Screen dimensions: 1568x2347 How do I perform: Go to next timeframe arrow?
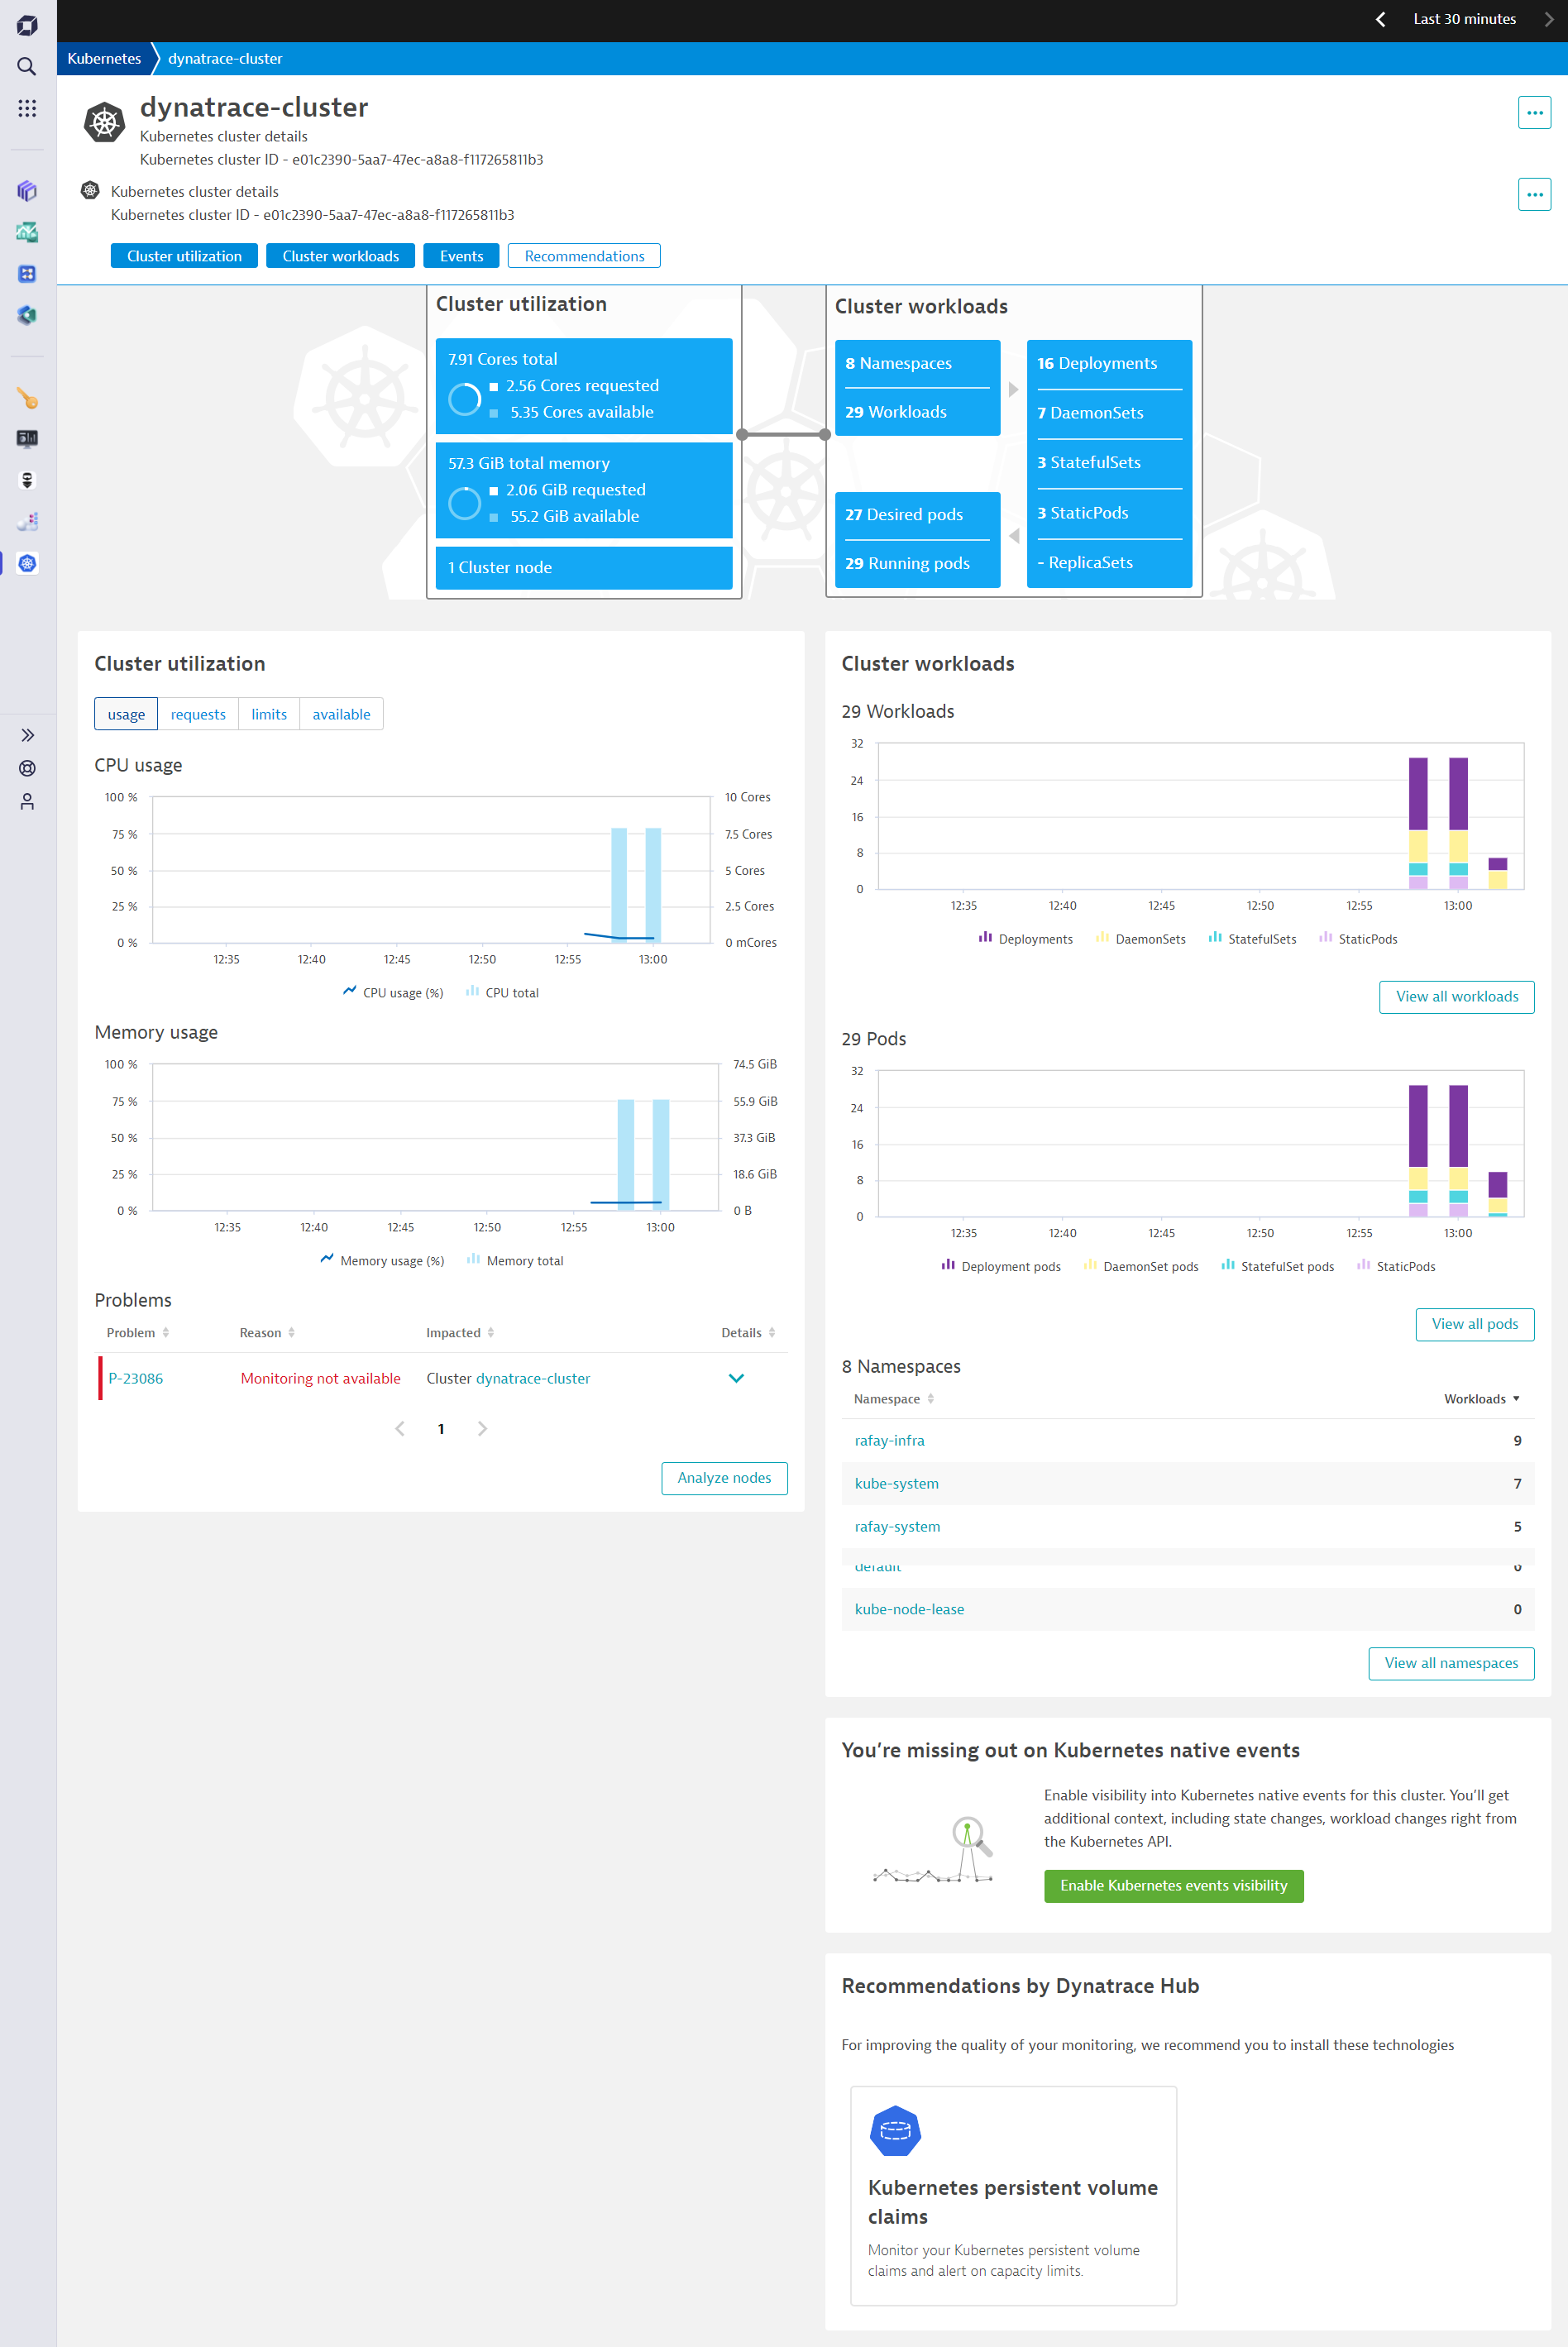point(1548,19)
